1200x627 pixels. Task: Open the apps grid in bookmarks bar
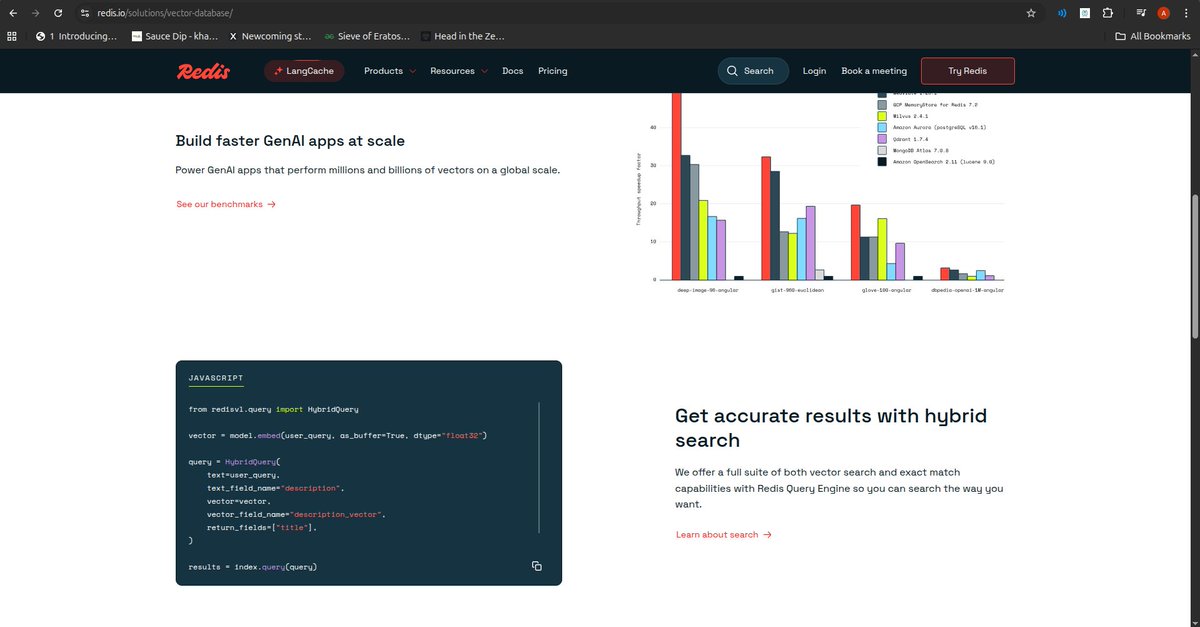(x=12, y=36)
